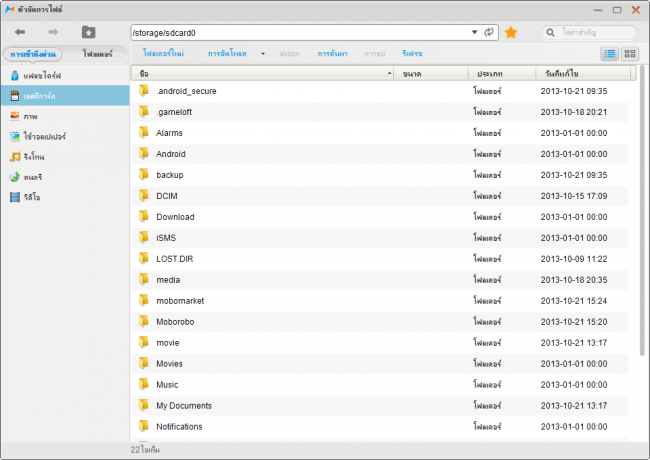This screenshot has height=460, width=650.
Task: Select the Notifications folder name
Action: tap(179, 426)
